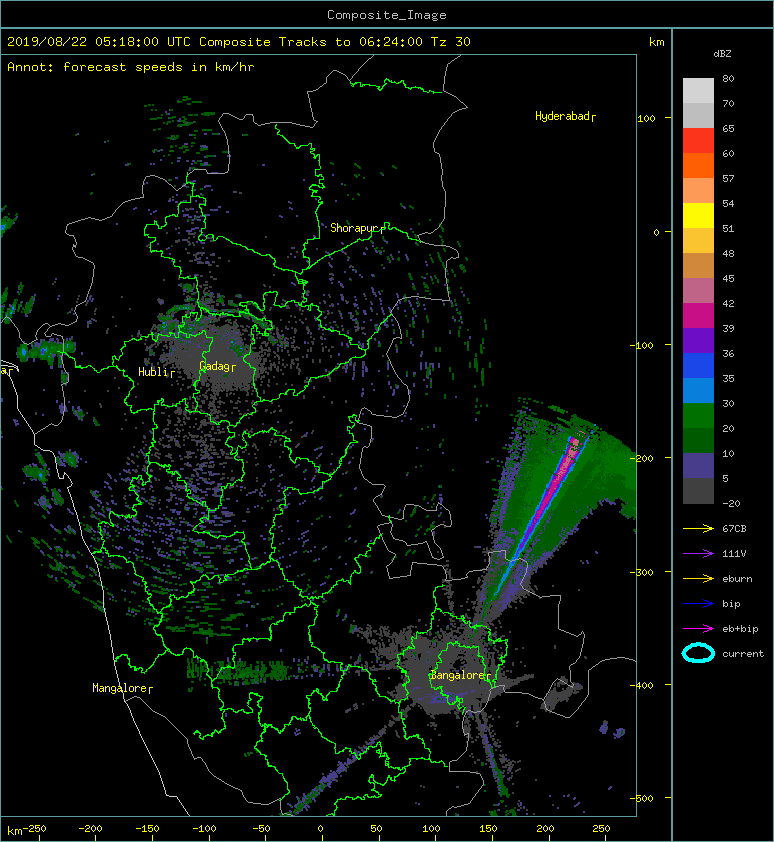Click the 'eburn' legend label

point(737,578)
